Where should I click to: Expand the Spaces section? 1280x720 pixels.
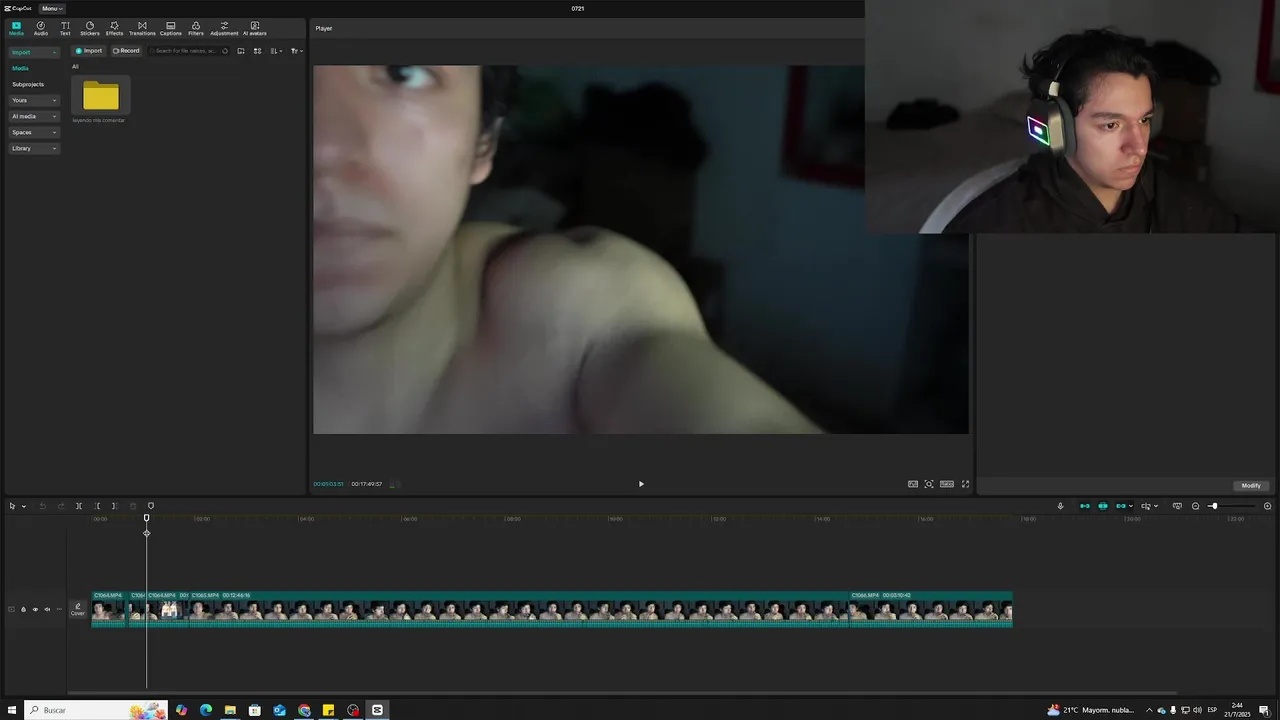(34, 132)
